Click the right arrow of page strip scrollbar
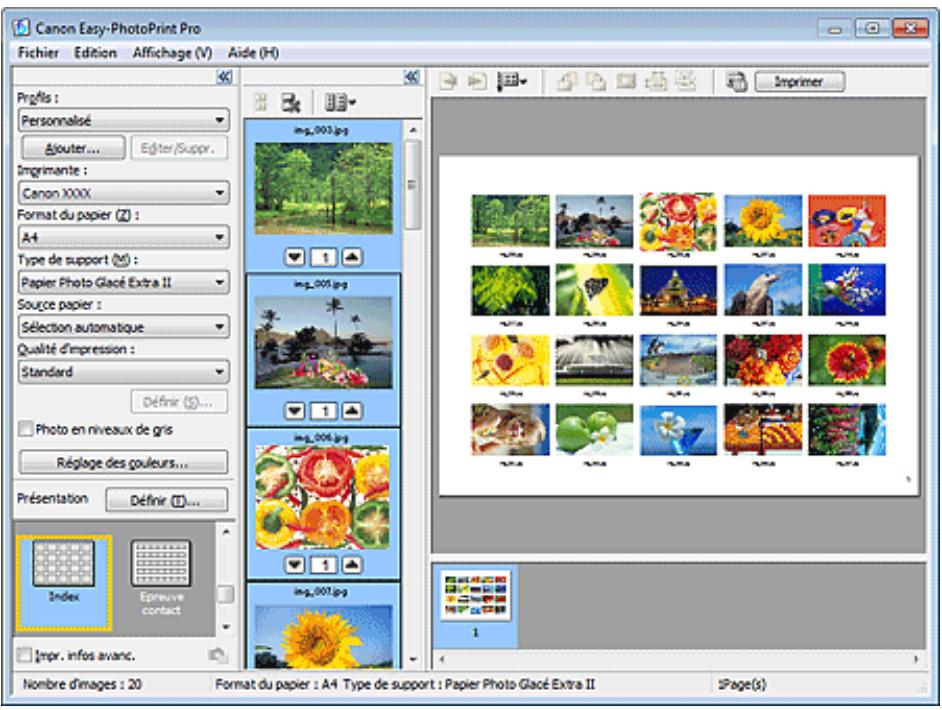Image resolution: width=942 pixels, height=710 pixels. click(916, 659)
